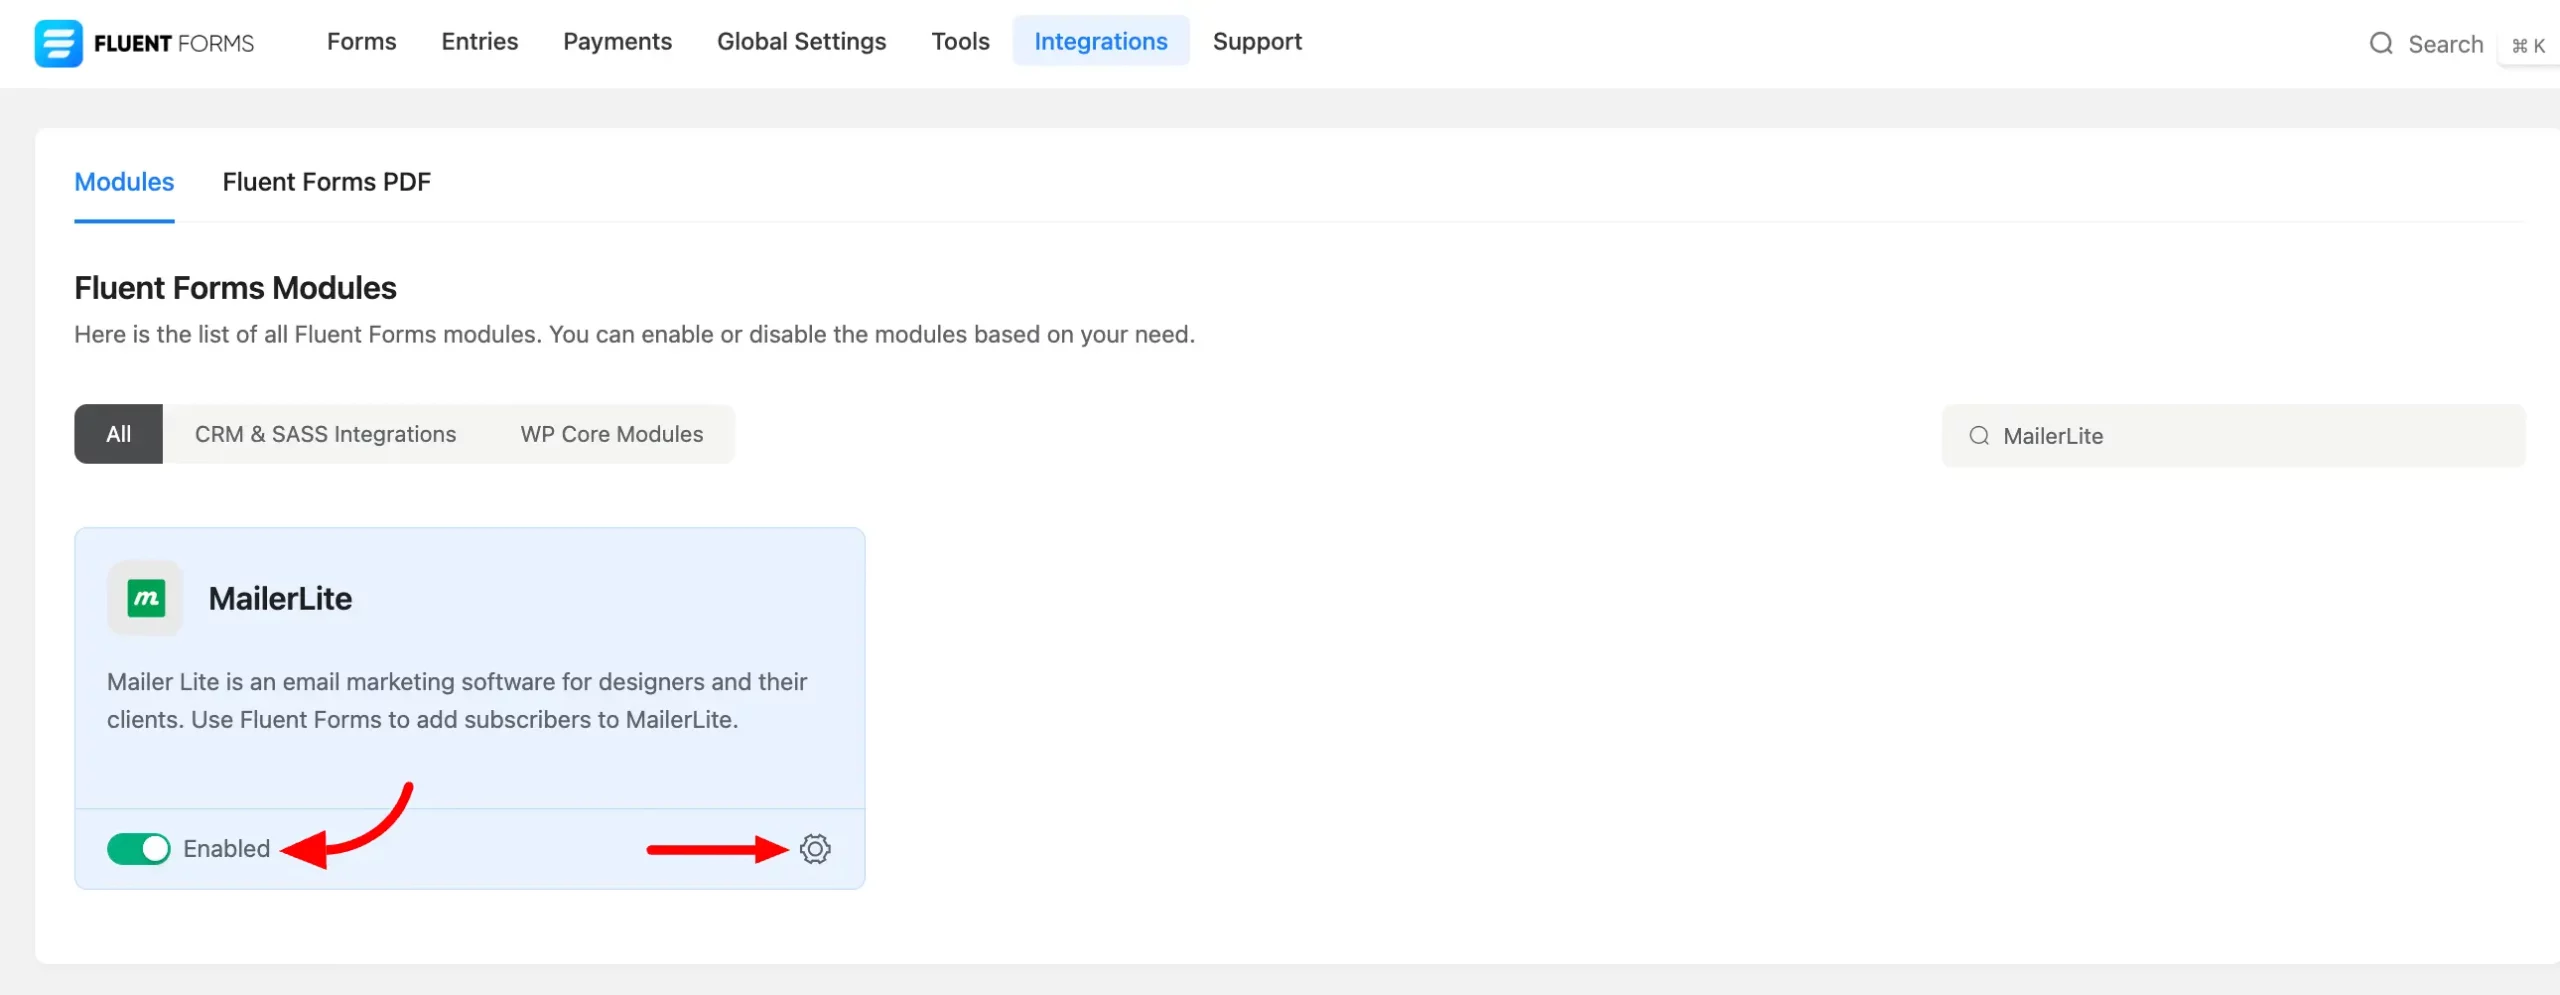2560x995 pixels.
Task: Go to the Entries page
Action: click(x=479, y=42)
